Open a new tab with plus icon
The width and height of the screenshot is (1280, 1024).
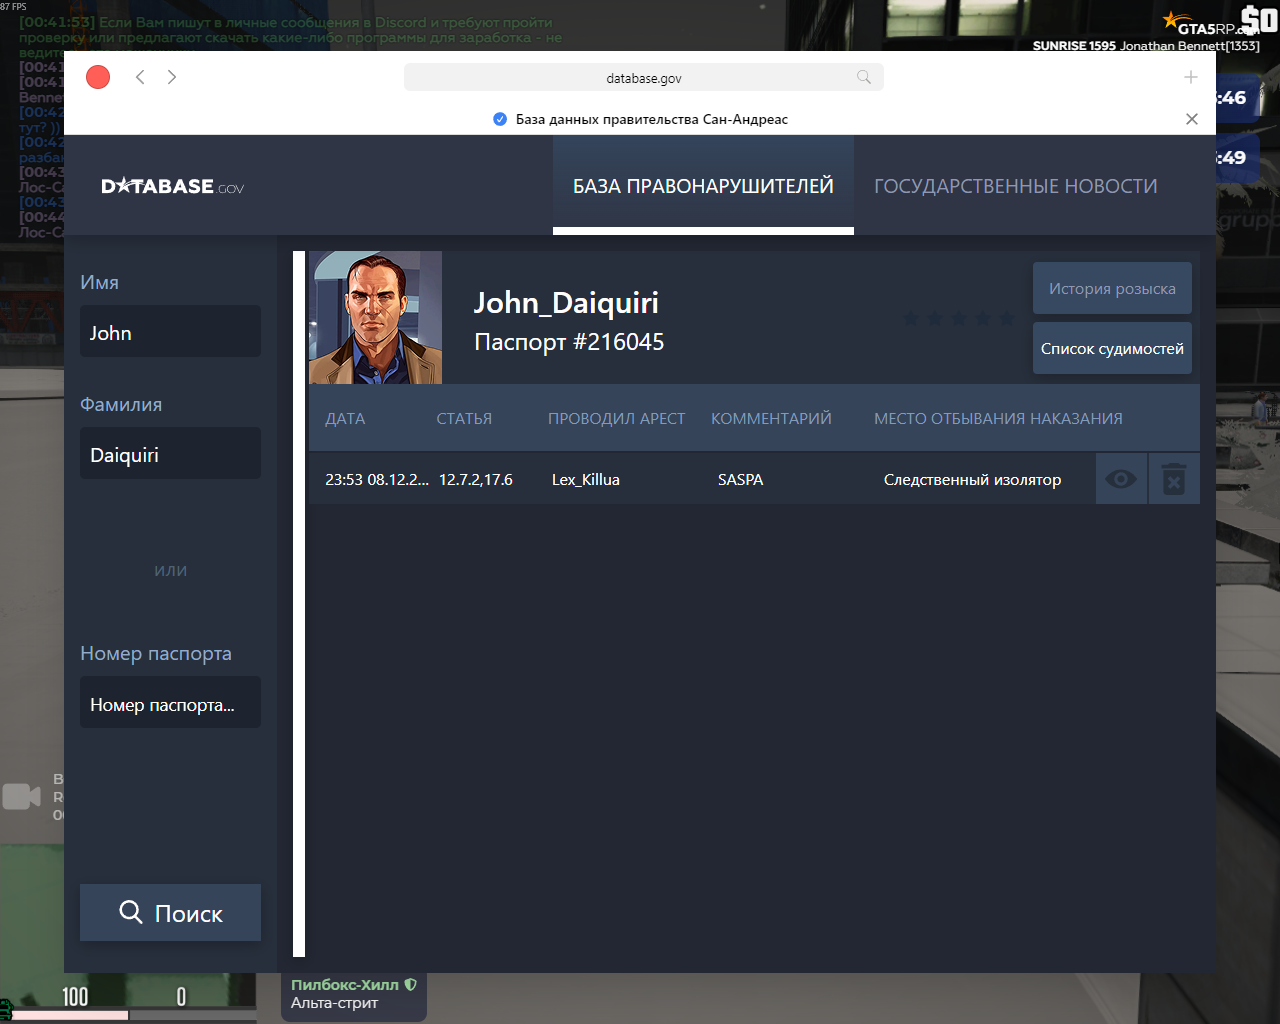(x=1190, y=77)
